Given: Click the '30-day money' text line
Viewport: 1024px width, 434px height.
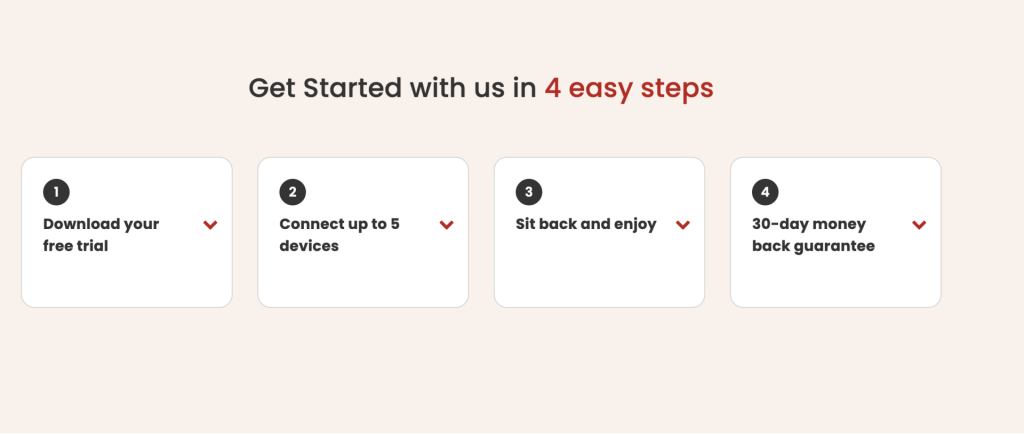Looking at the screenshot, I should 809,224.
